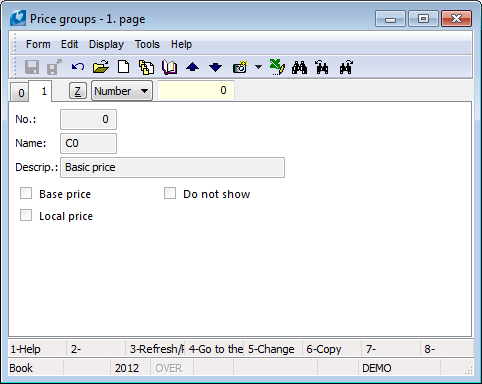Switch to tab 1
The height and width of the screenshot is (384, 482).
pyautogui.click(x=40, y=91)
